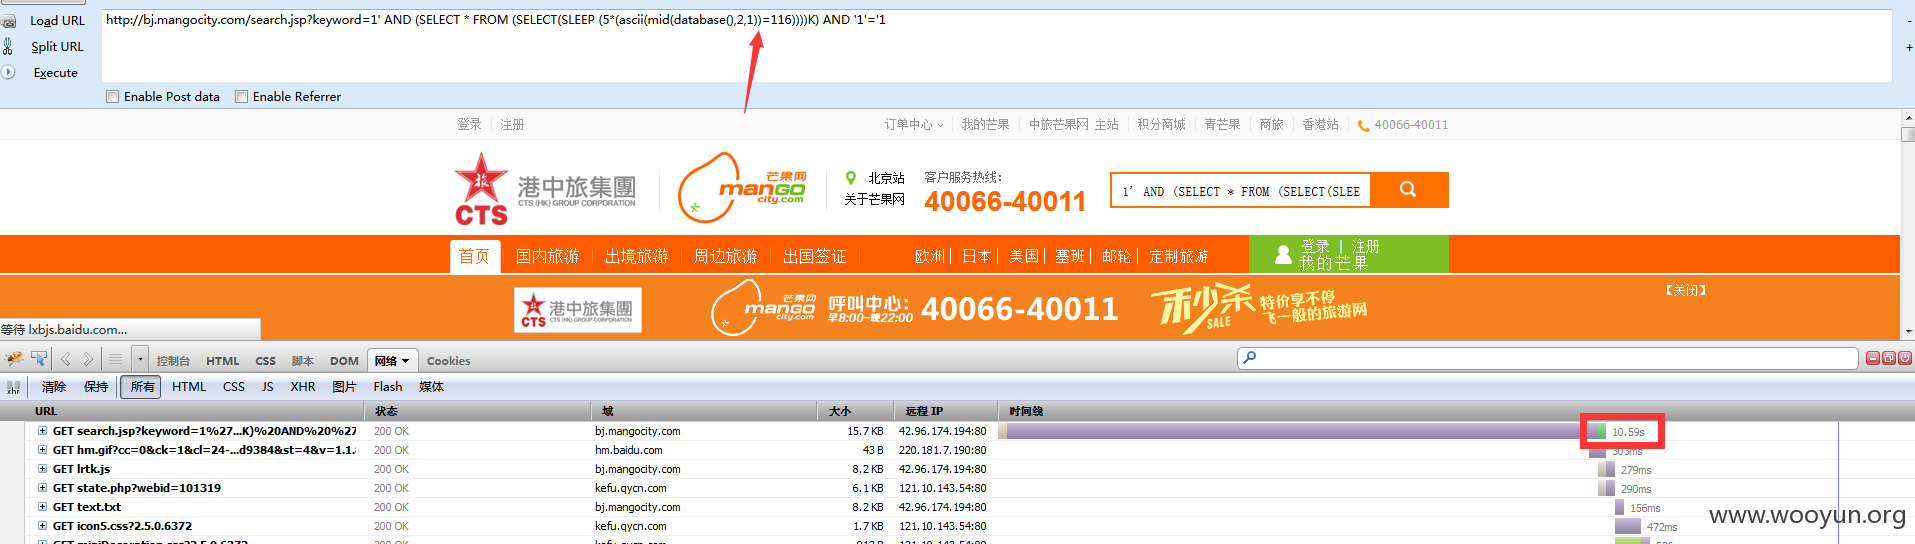Image resolution: width=1915 pixels, height=544 pixels.
Task: Open 周边旅游 navigation item
Action: click(725, 257)
